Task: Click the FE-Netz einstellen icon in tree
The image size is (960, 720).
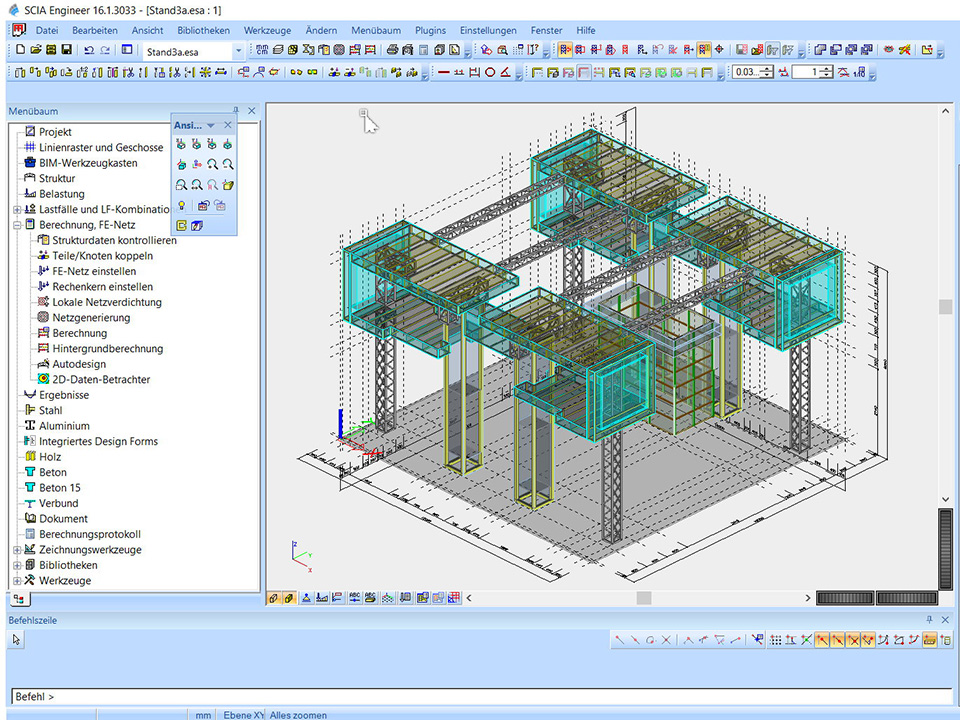Action: click(x=43, y=271)
